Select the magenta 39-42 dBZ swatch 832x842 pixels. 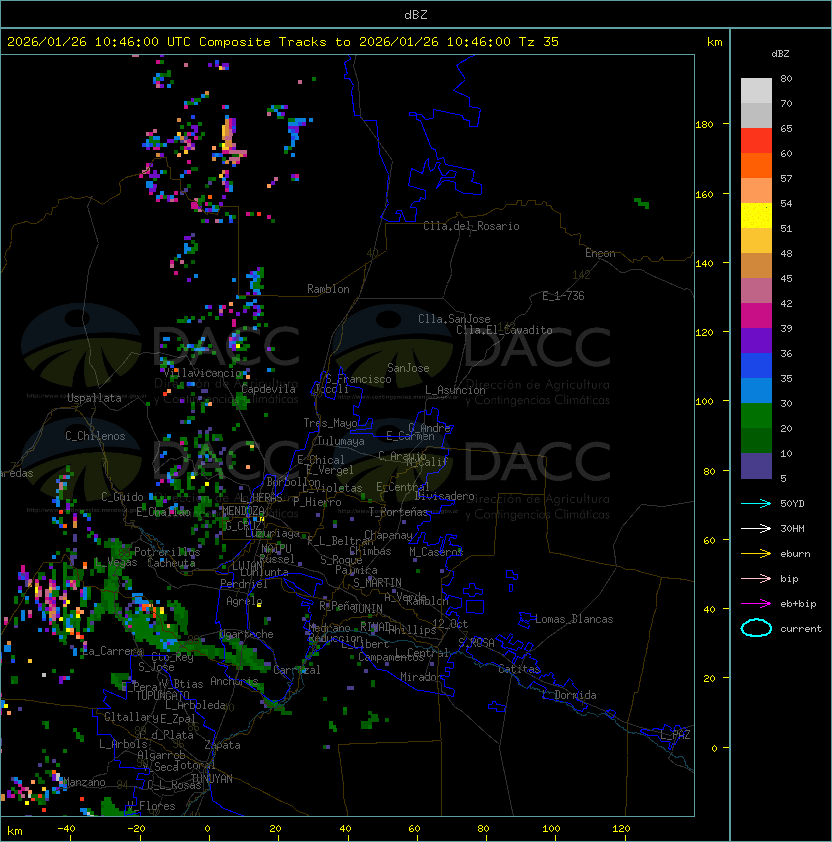756,316
